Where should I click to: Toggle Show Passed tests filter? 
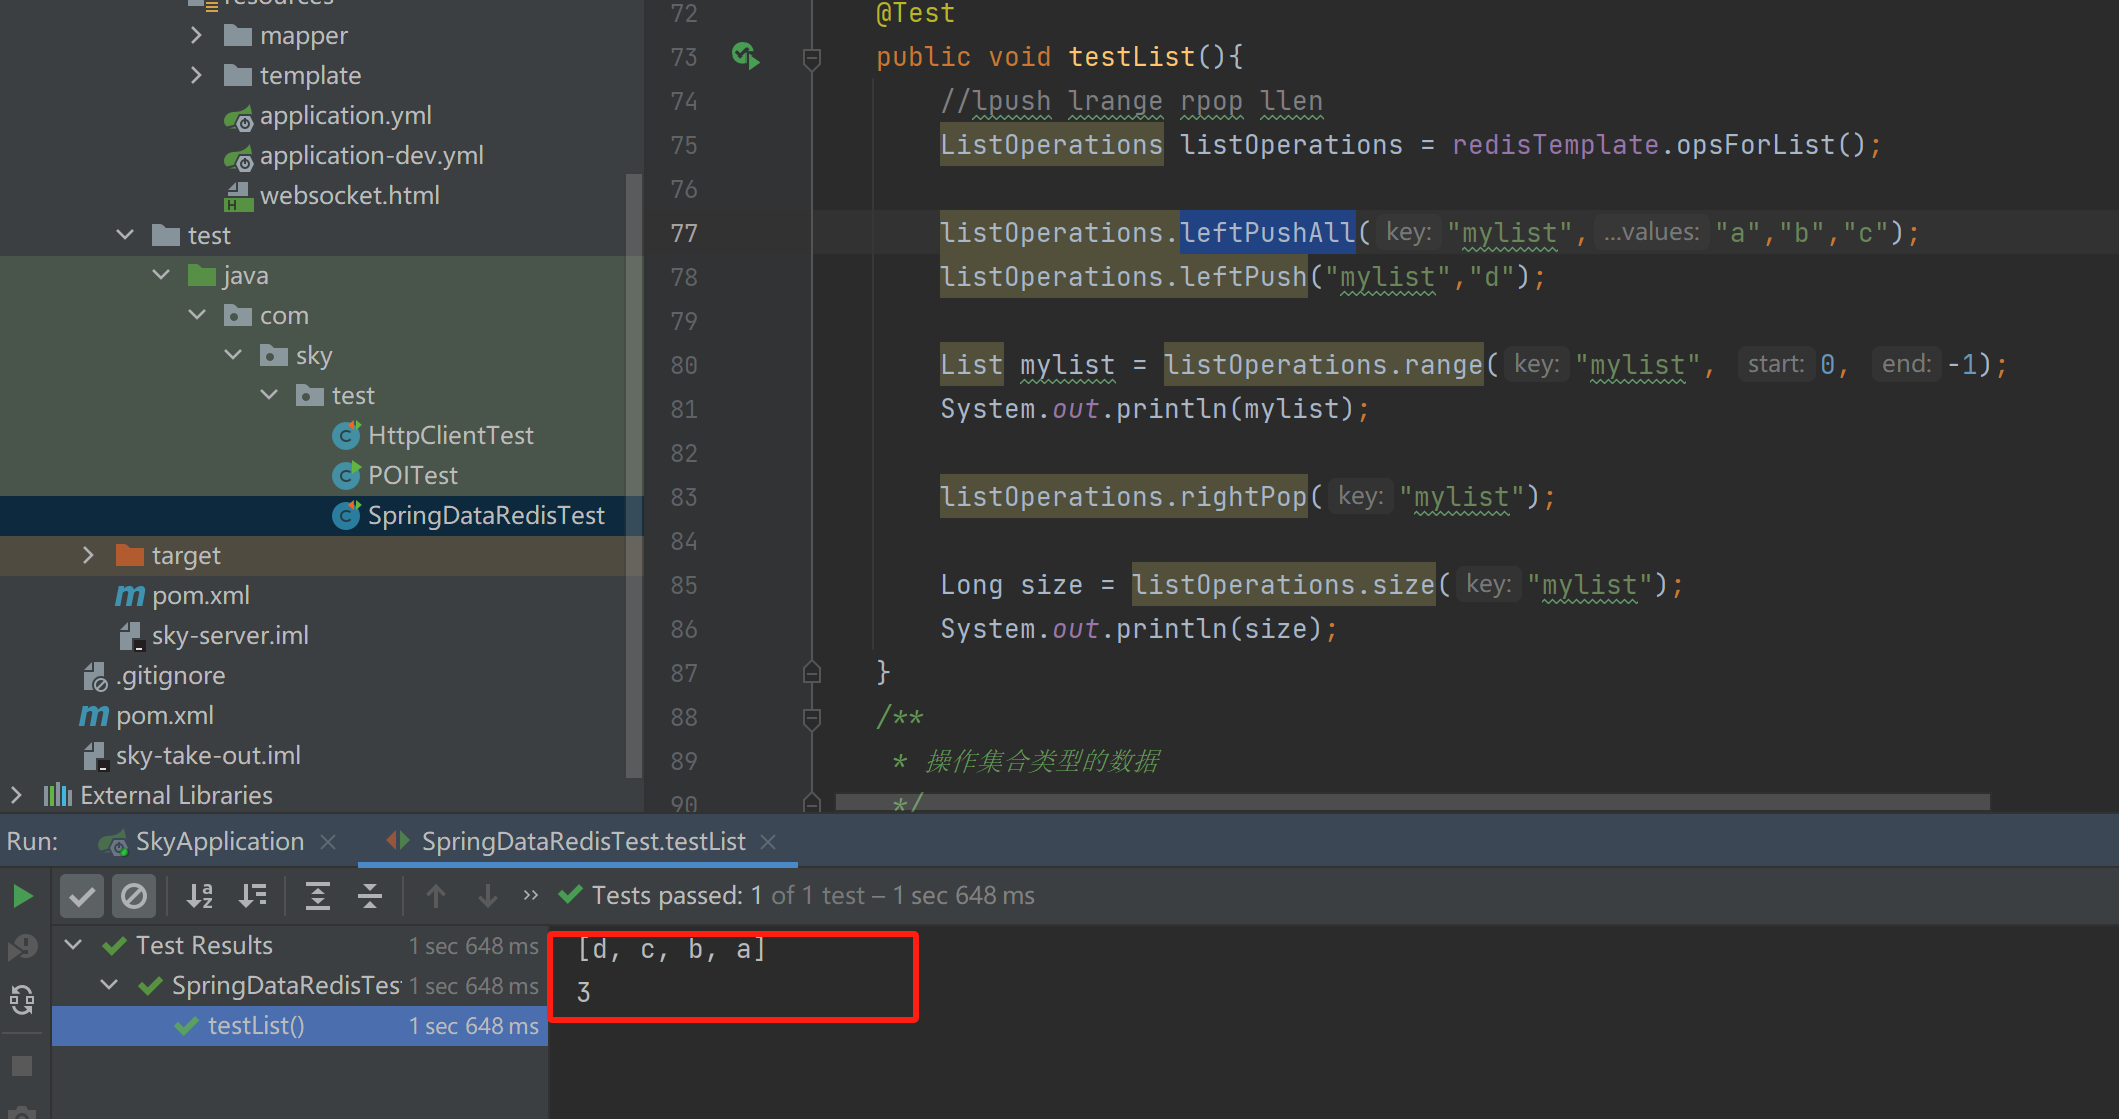82,896
